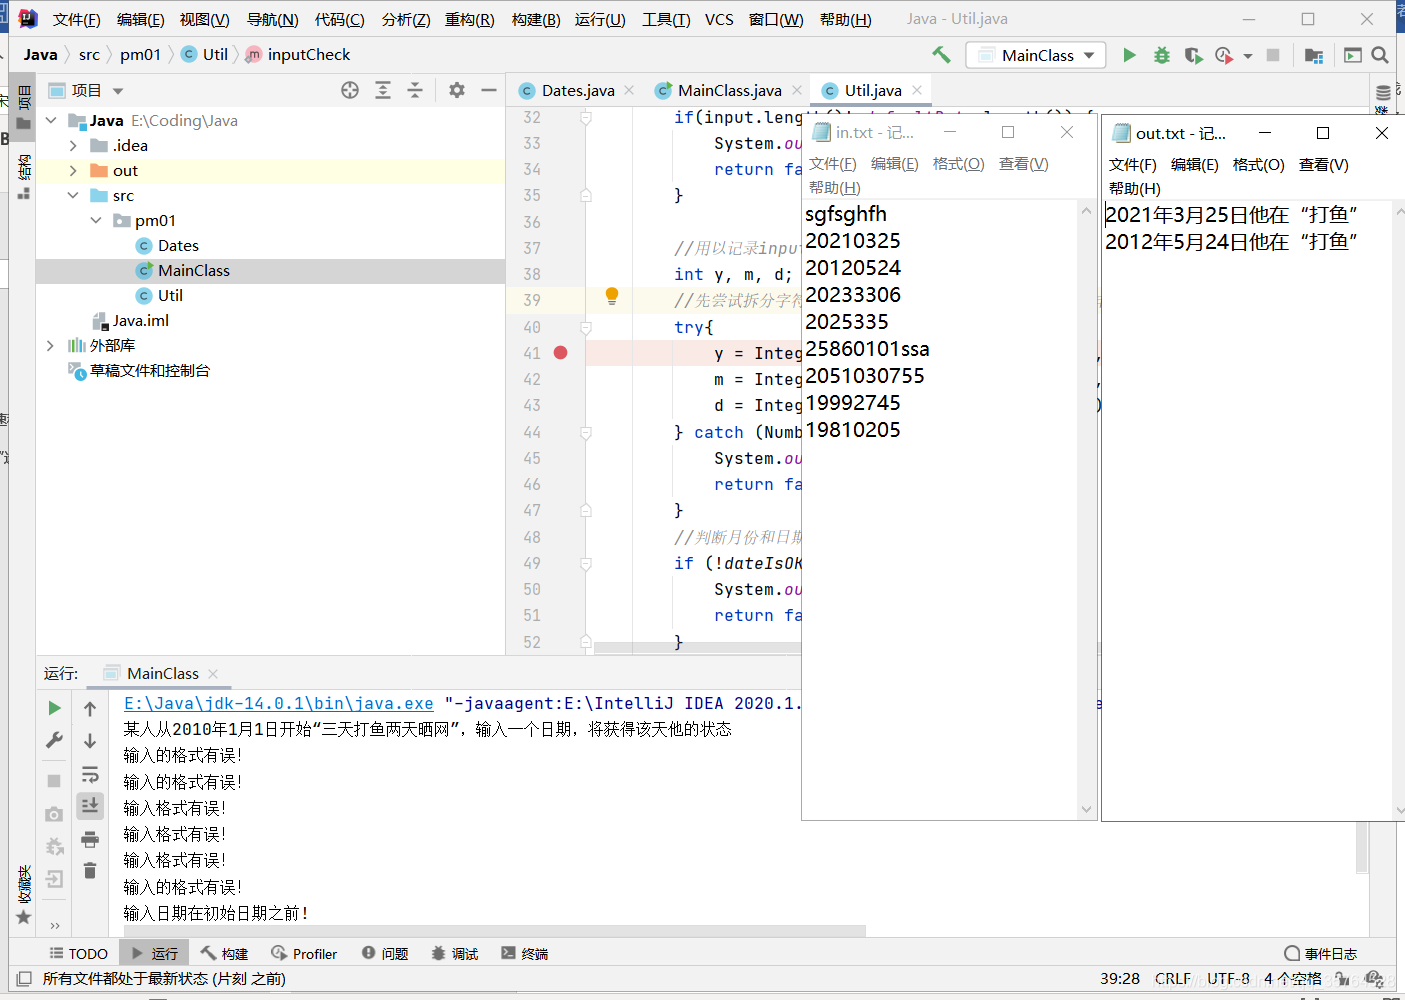Screen dimensions: 1405x1000
Task: Open the 构建 tool window button
Action: (224, 954)
